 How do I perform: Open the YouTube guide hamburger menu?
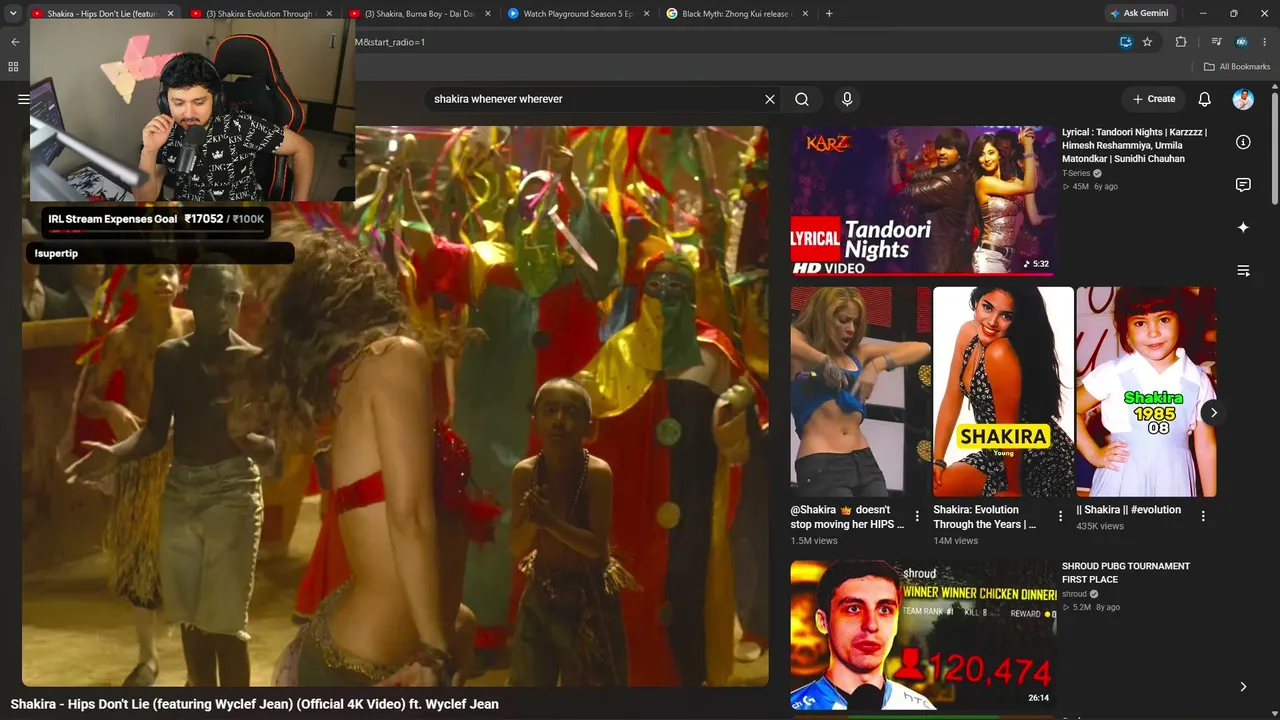[x=23, y=99]
